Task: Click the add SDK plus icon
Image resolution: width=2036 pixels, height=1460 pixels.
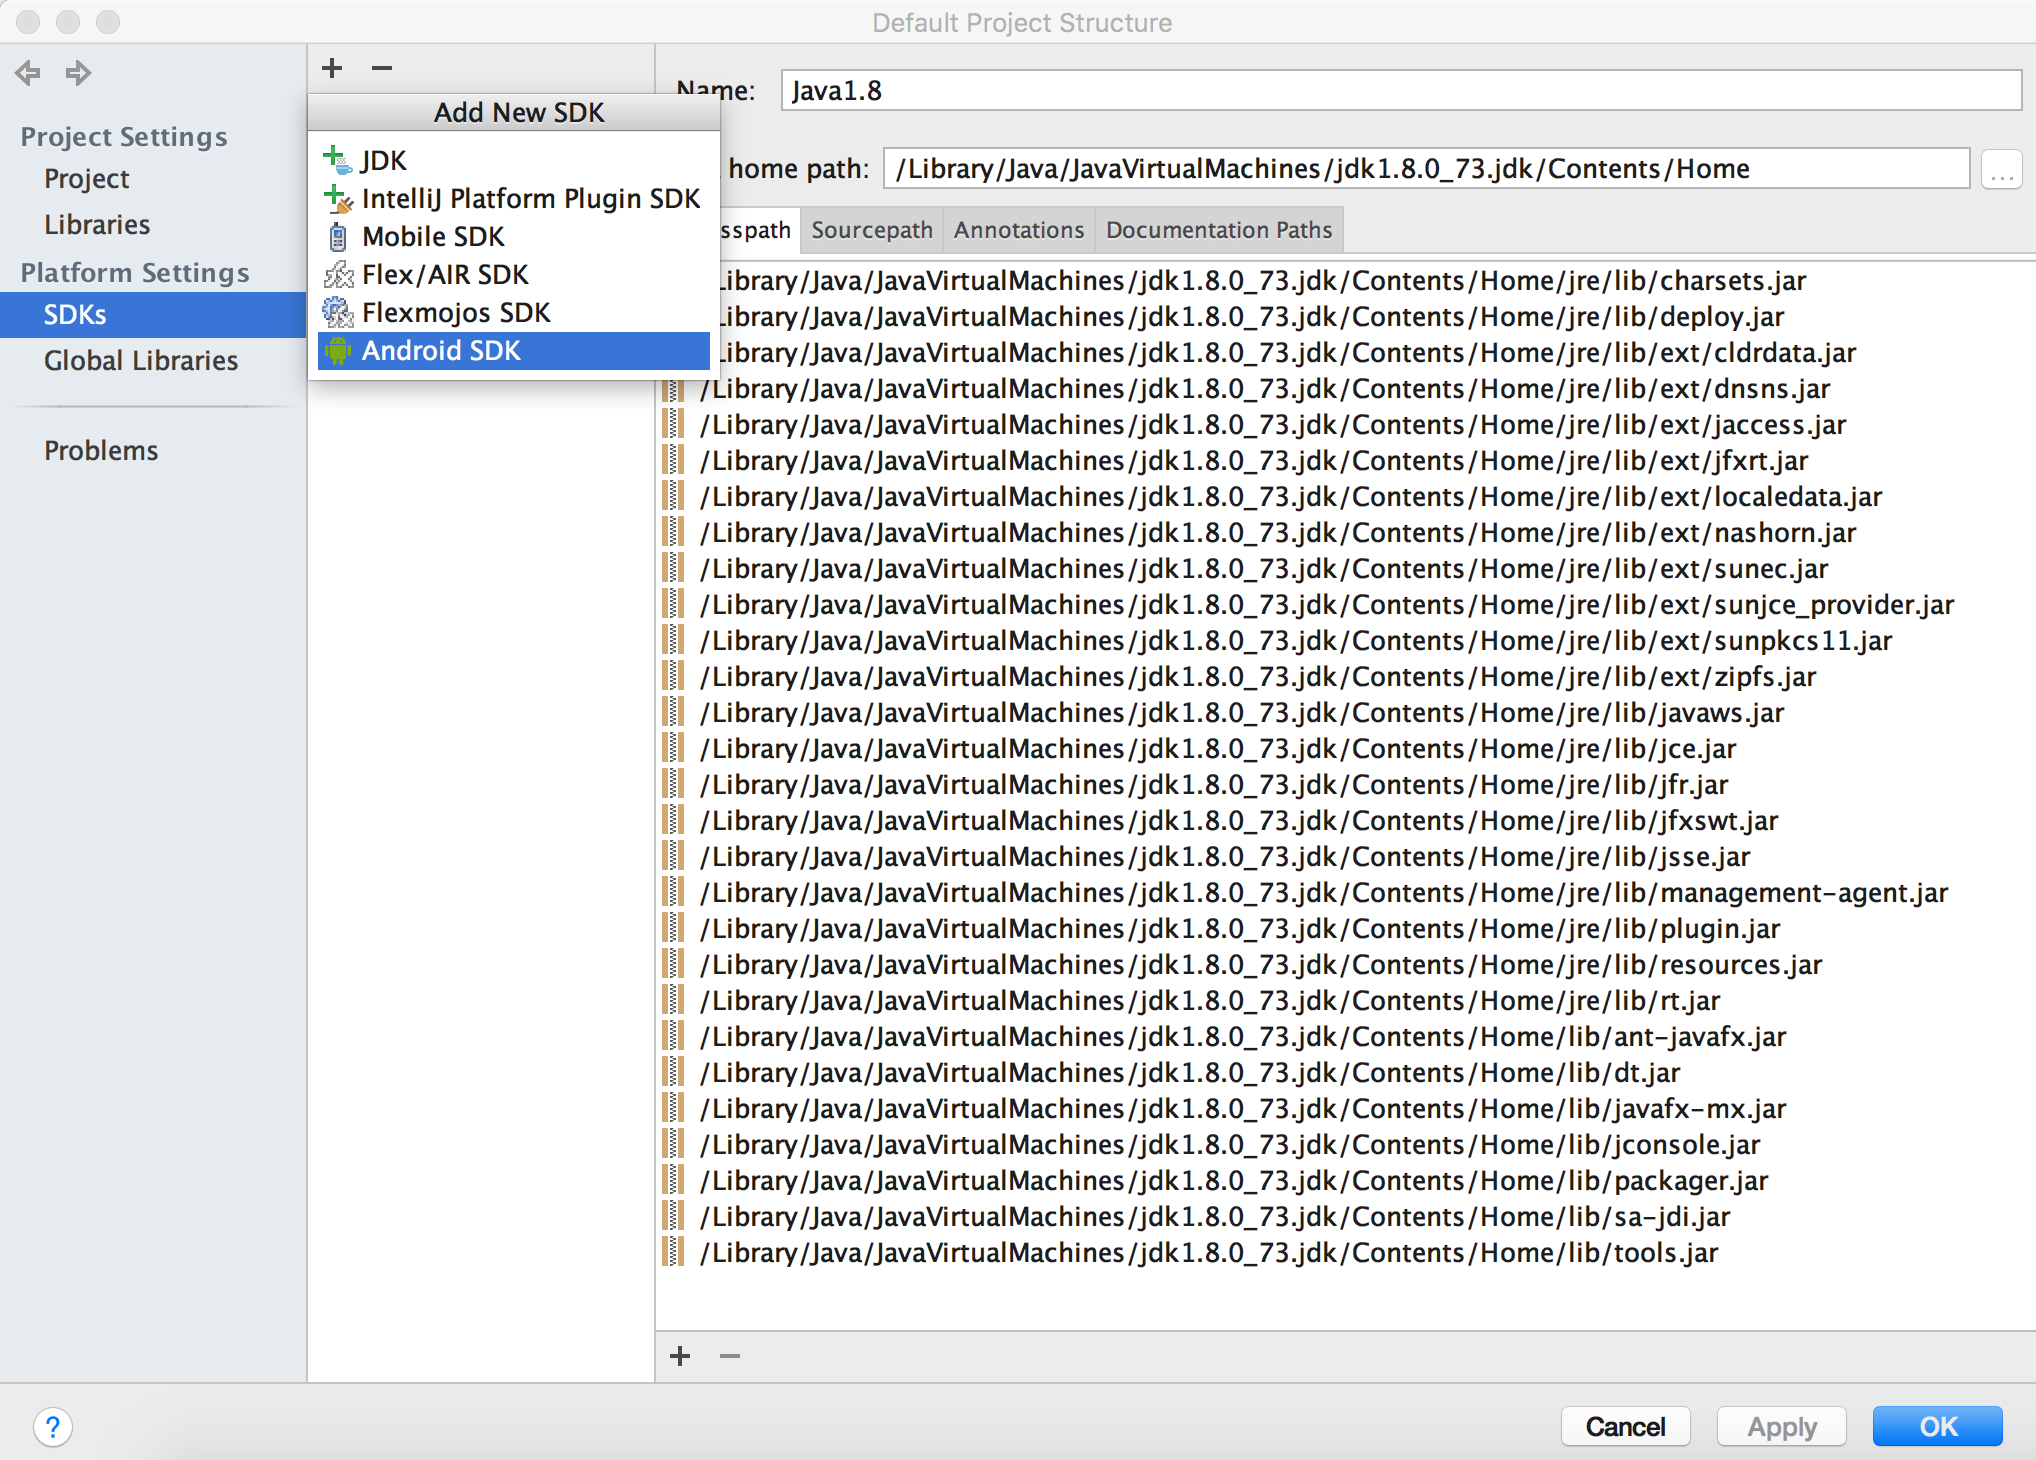Action: tap(332, 68)
